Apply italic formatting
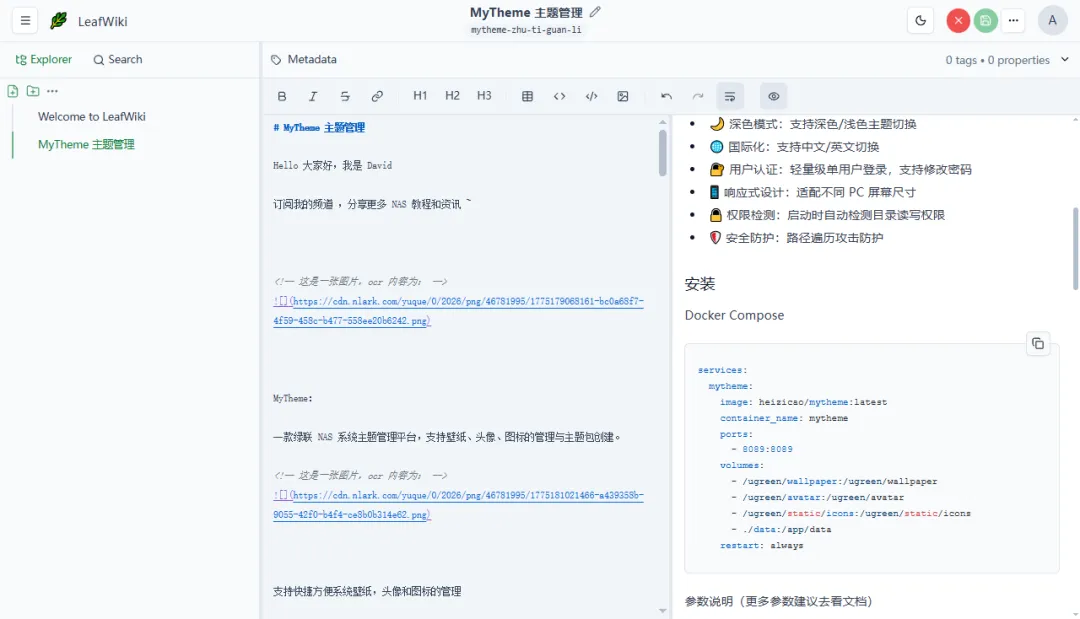The image size is (1080, 619). (313, 96)
